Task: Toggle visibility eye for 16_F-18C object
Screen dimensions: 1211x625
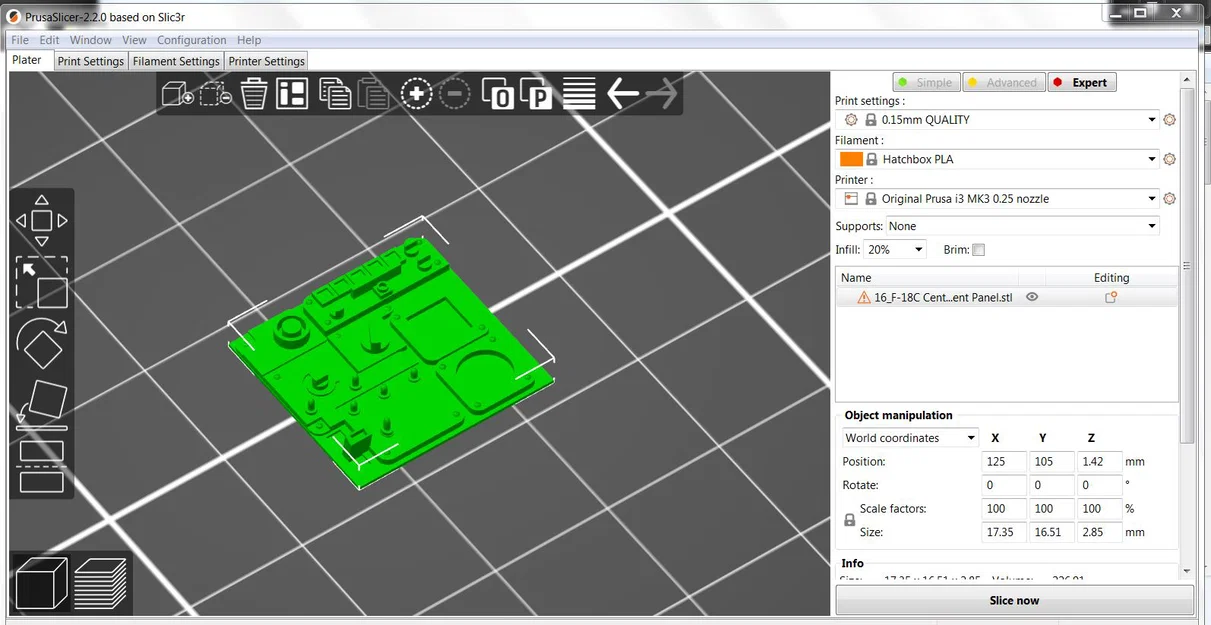Action: click(1032, 297)
